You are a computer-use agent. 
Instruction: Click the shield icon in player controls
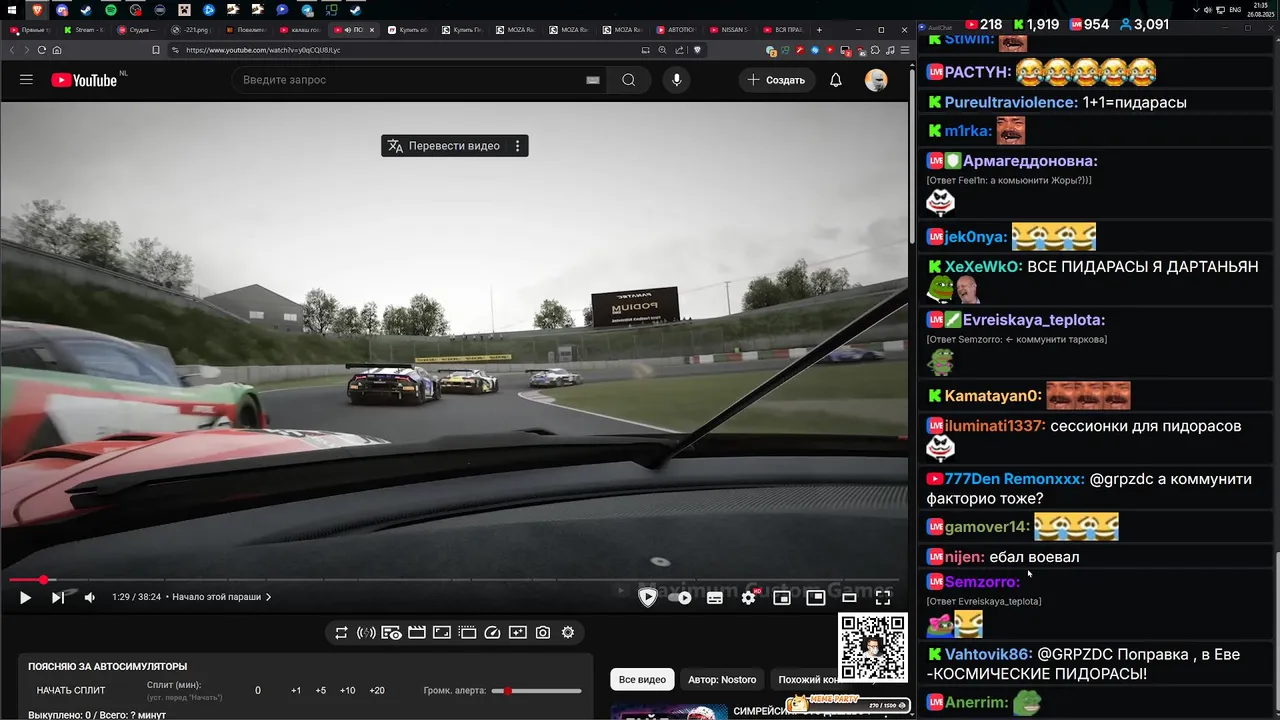(647, 597)
